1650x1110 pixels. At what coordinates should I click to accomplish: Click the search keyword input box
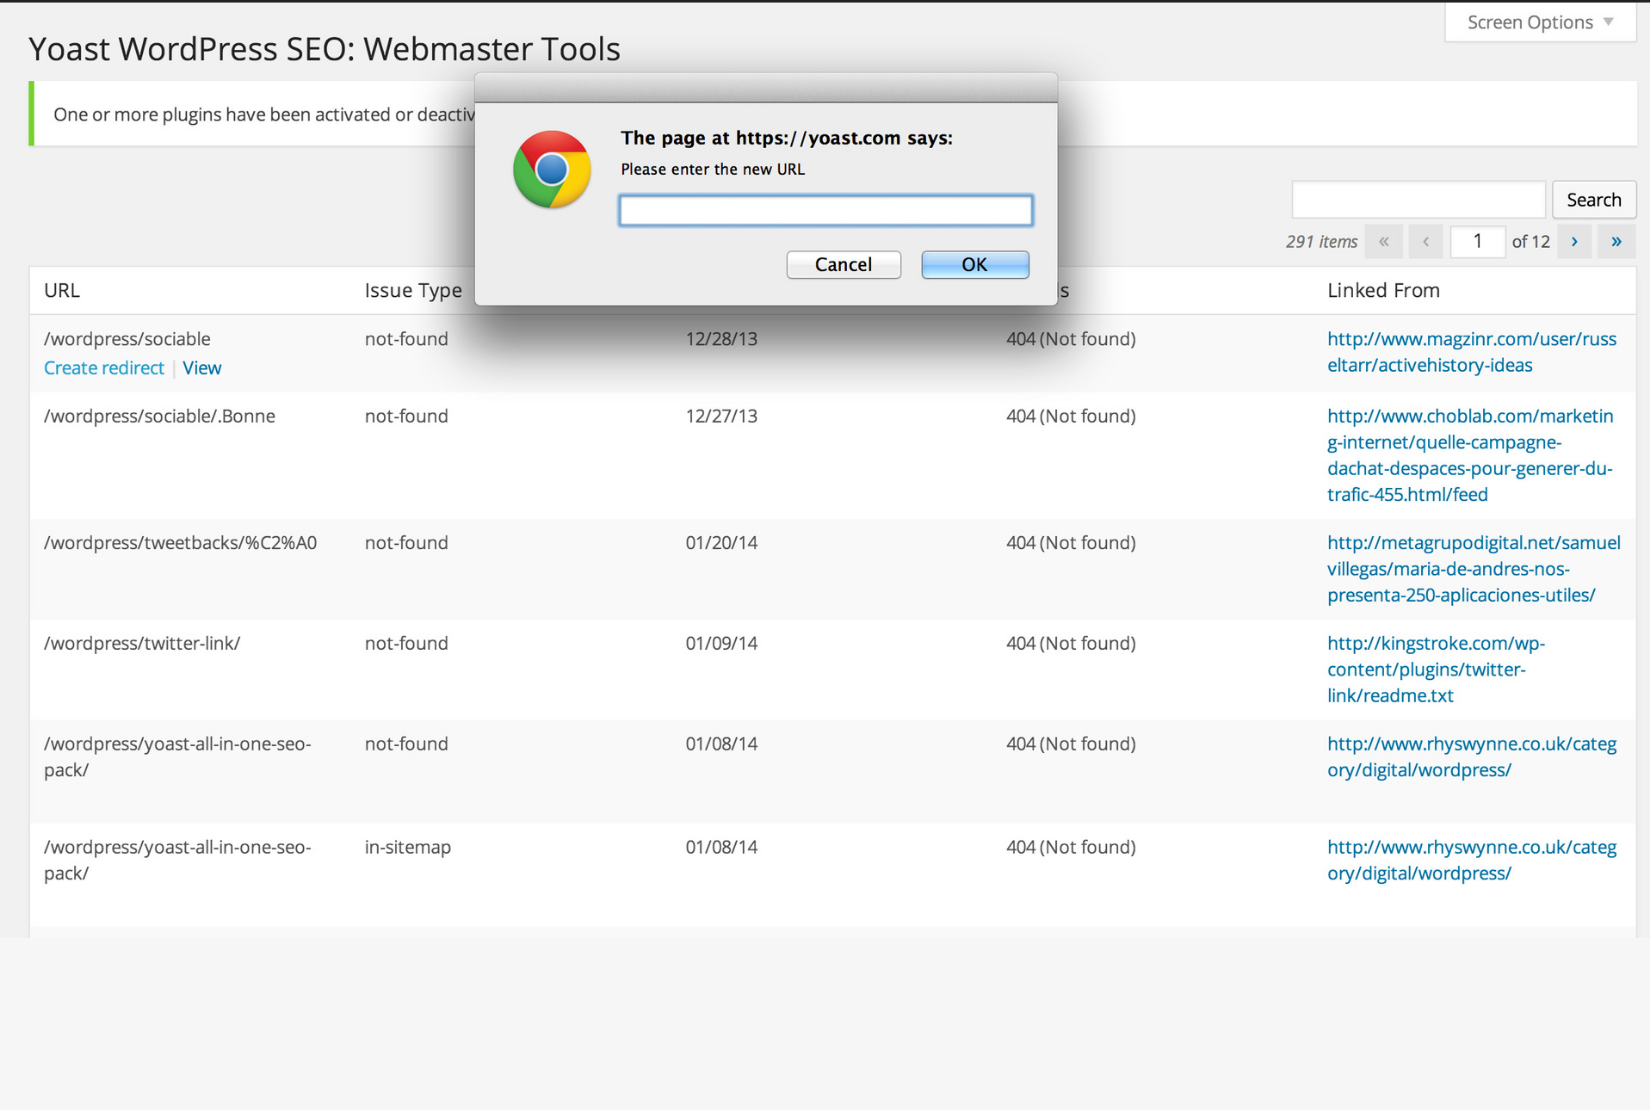tap(1417, 199)
